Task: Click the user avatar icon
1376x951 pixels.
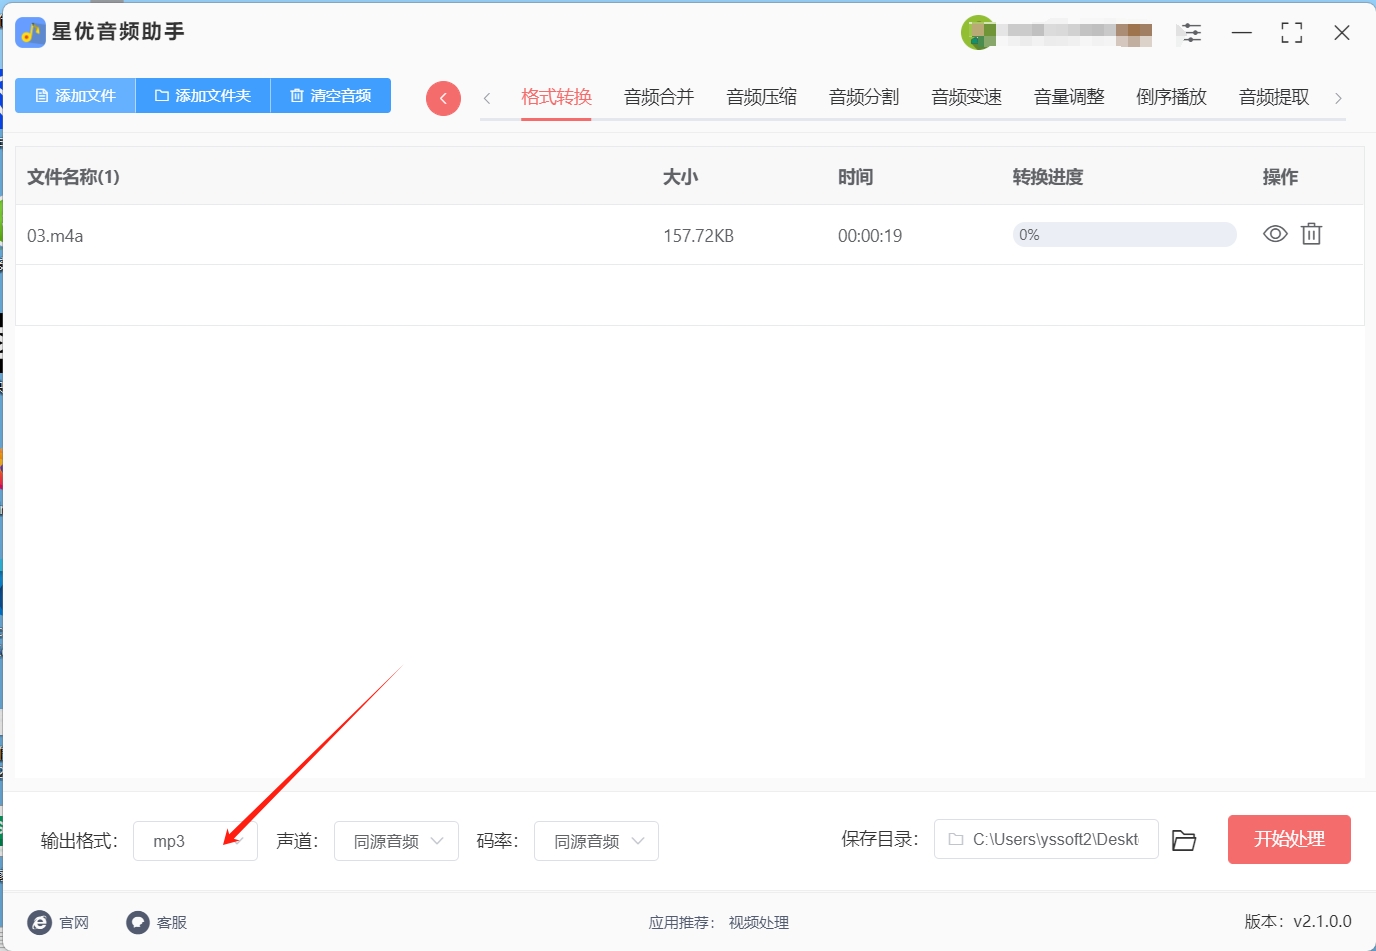Action: (977, 33)
